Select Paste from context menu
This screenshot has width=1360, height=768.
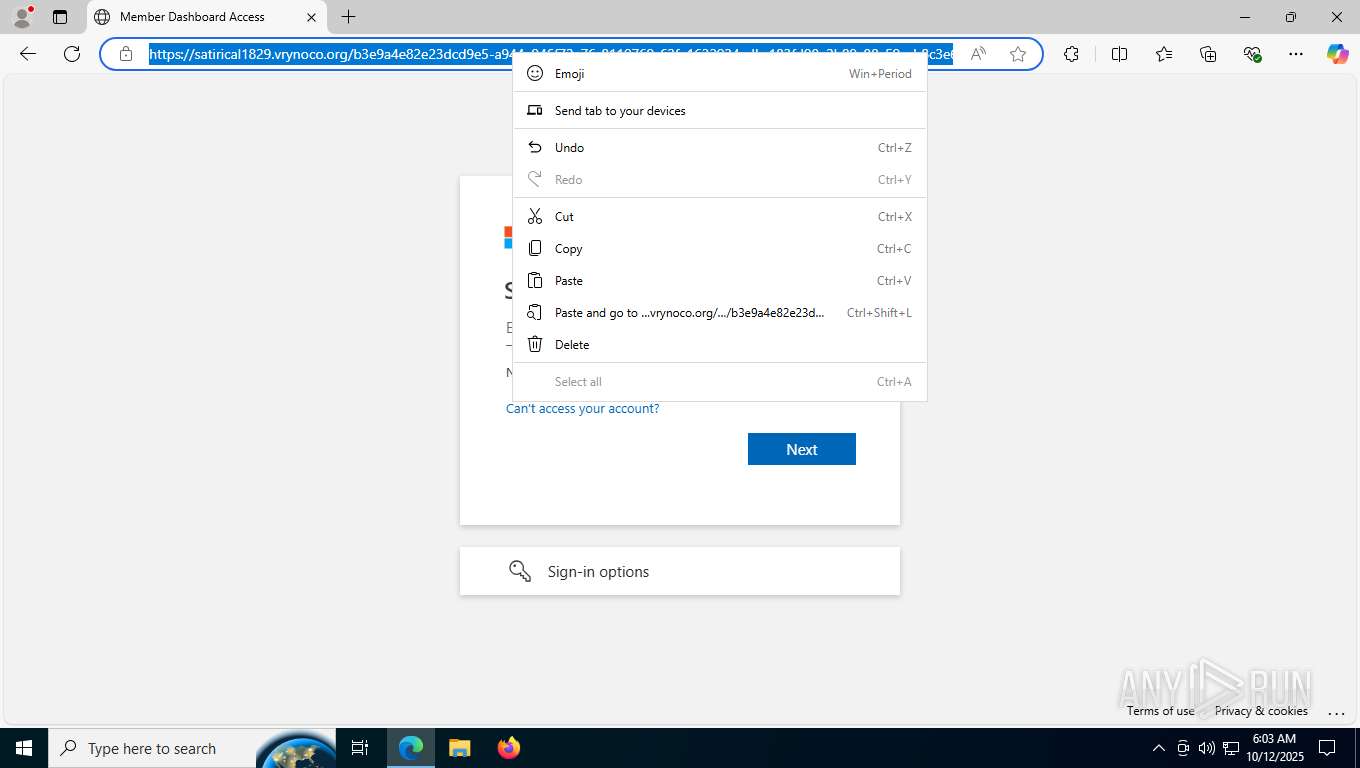[x=720, y=280]
